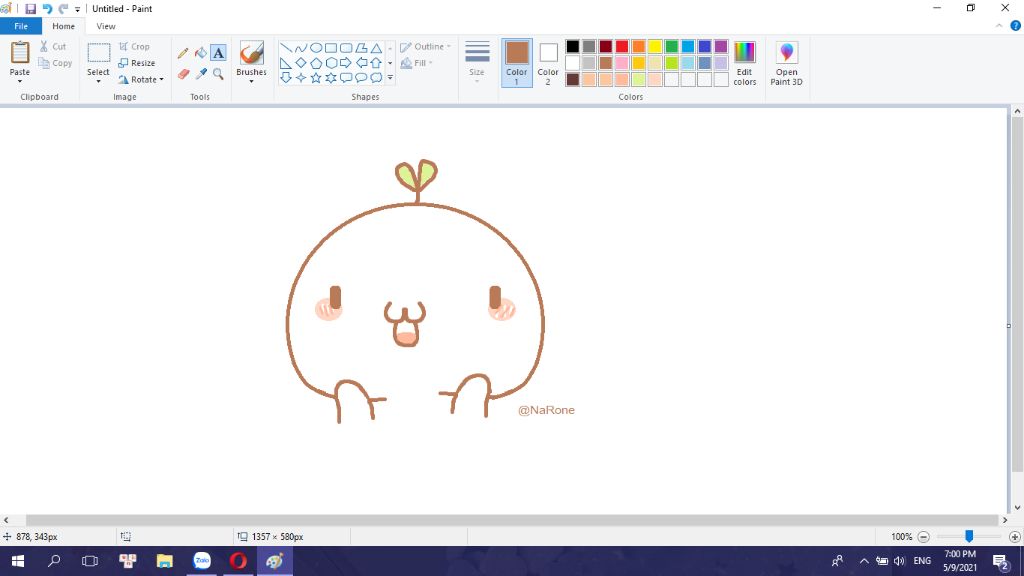1024x576 pixels.
Task: Choose the Rounded rectangle shape
Action: point(345,48)
